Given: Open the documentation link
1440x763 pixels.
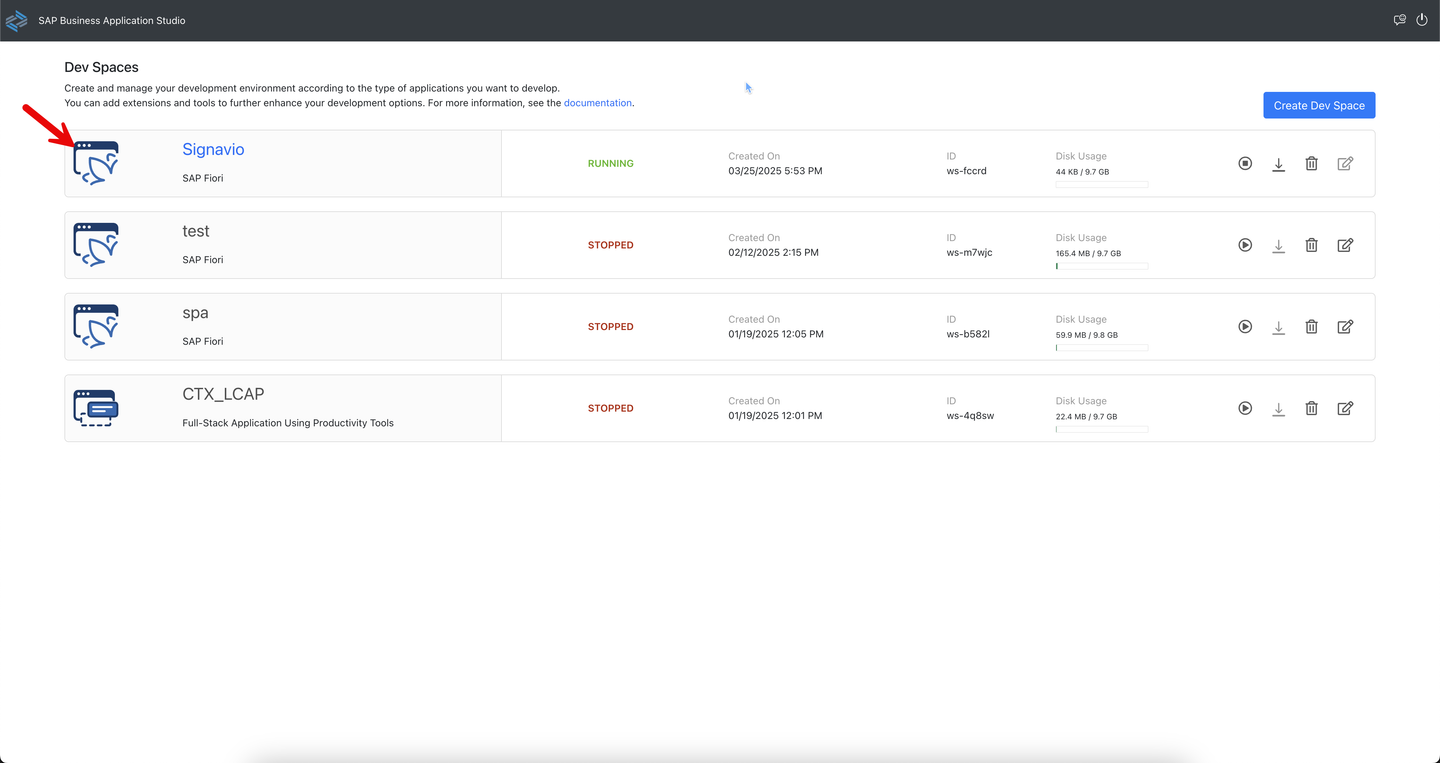Looking at the screenshot, I should [x=598, y=103].
